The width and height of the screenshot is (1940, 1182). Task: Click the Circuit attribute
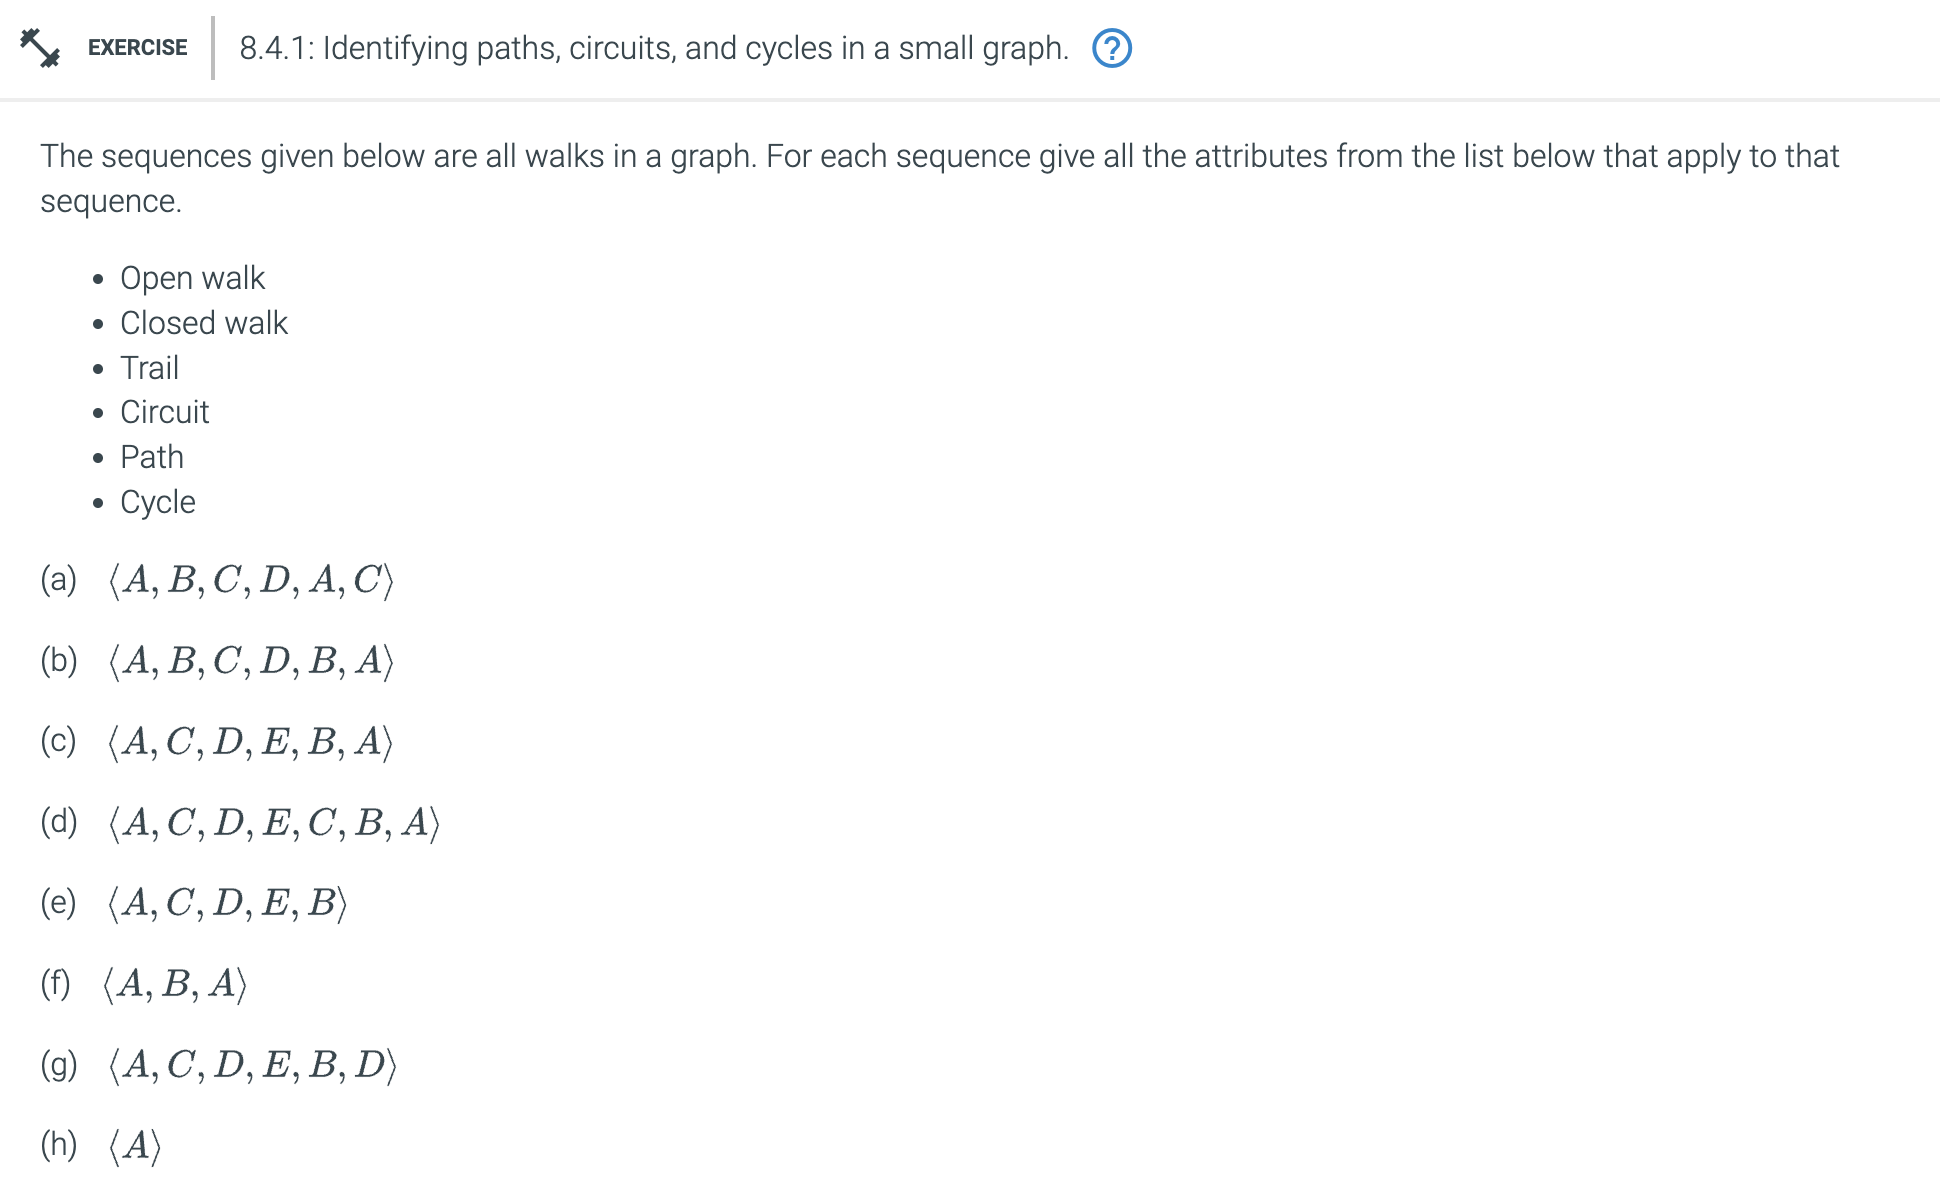pos(164,412)
